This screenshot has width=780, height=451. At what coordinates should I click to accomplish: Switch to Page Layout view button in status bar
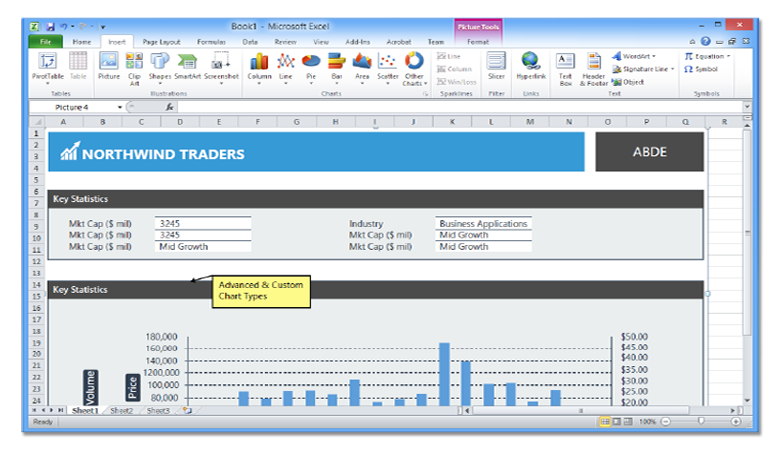(x=616, y=421)
